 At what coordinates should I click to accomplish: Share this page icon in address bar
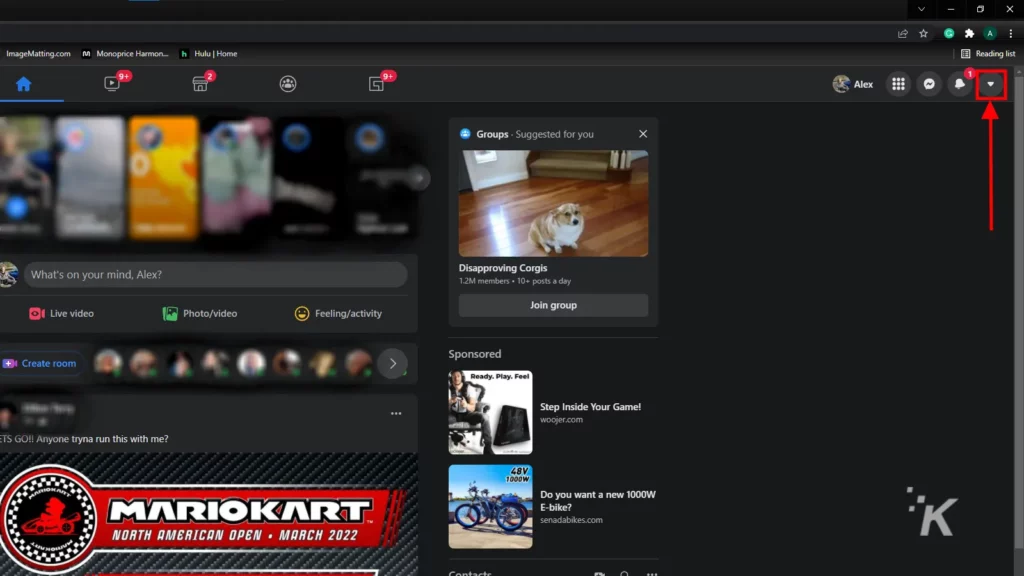[903, 33]
